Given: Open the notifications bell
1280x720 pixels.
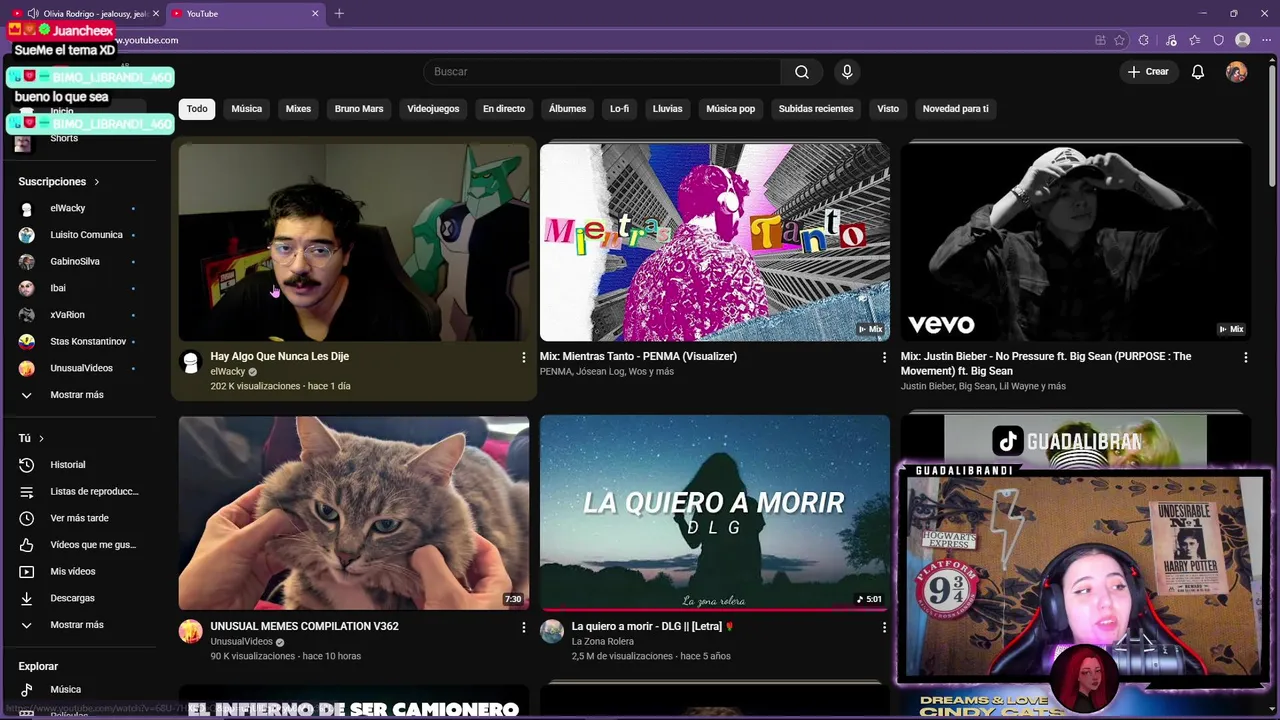Looking at the screenshot, I should coord(1198,72).
